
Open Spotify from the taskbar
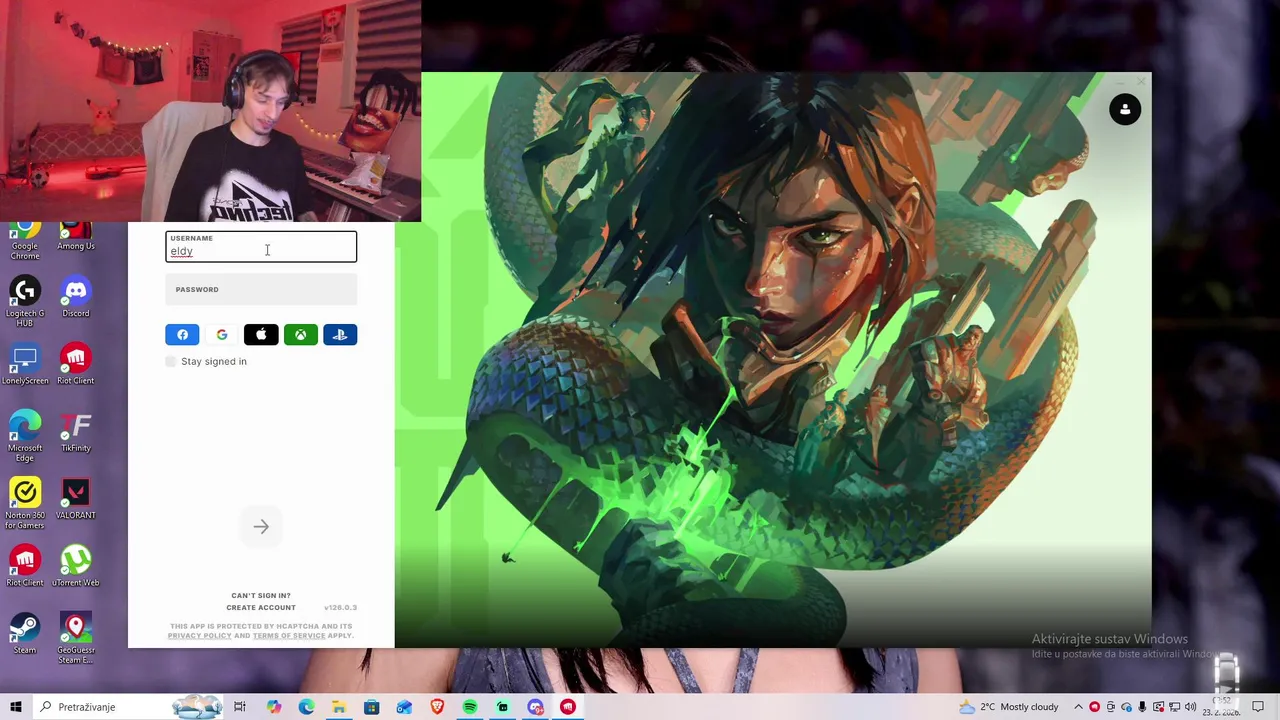click(470, 707)
